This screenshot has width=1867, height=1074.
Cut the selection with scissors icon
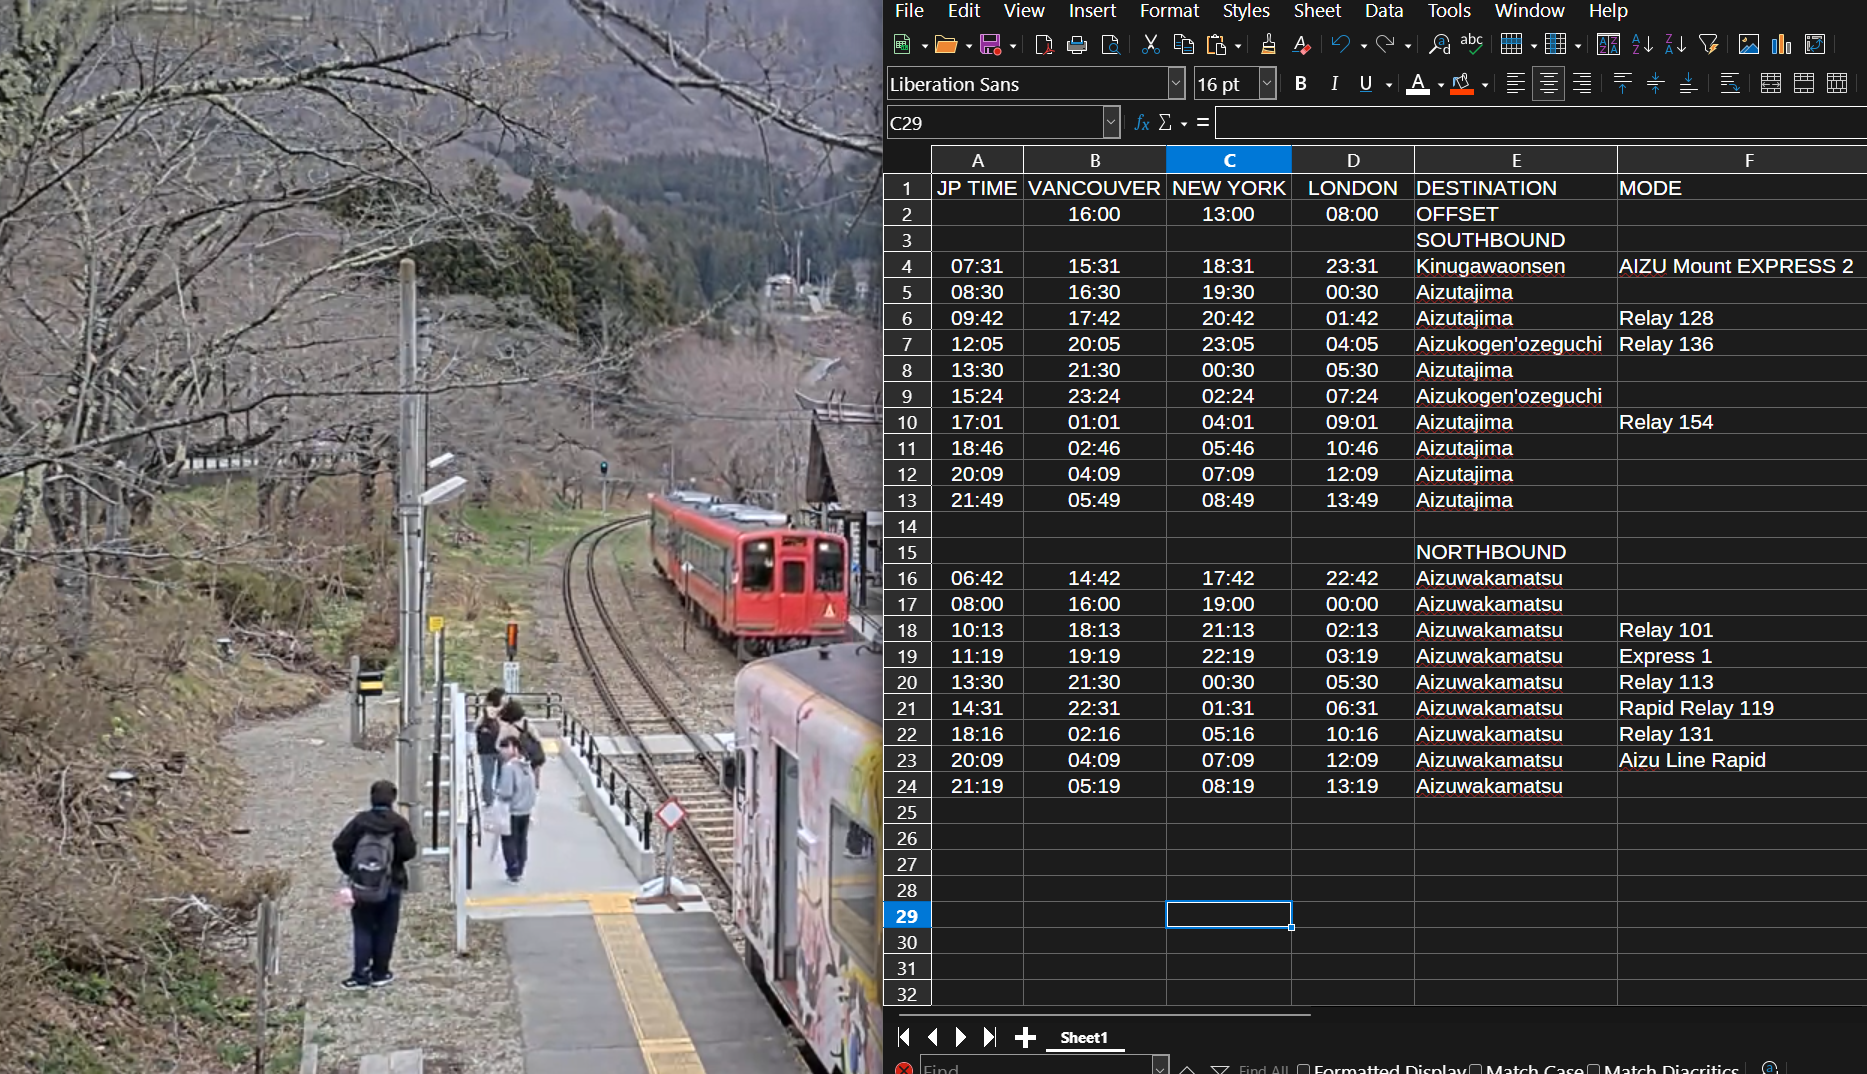coord(1151,44)
